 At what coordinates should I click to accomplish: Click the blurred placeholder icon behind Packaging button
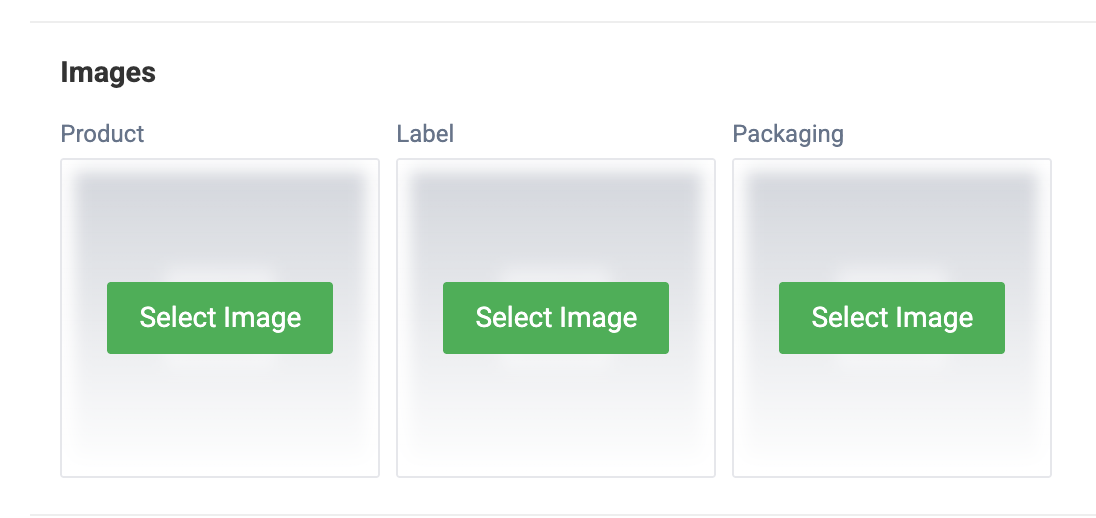(x=892, y=274)
